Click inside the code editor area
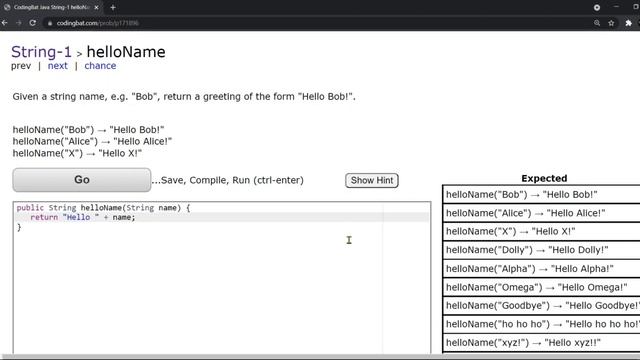Screen dimensions: 640x360 click(x=222, y=278)
